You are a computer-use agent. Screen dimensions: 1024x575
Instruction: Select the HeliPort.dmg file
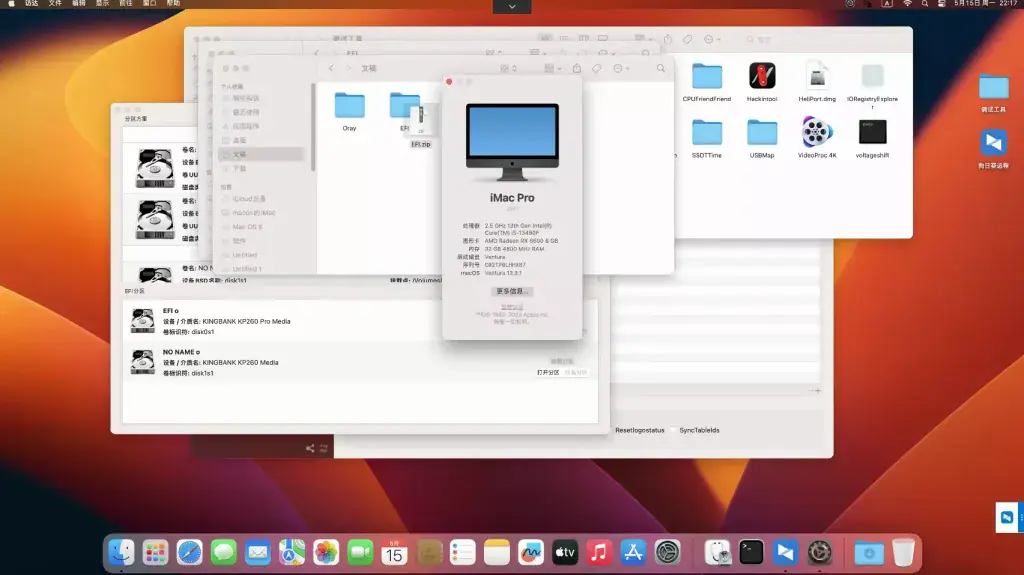click(x=817, y=76)
